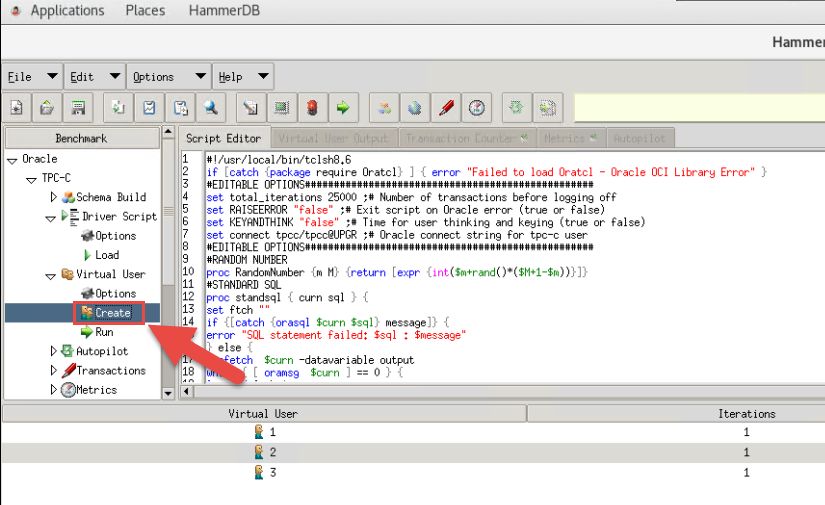Click the red pencil transaction counter icon
The image size is (825, 505).
coord(446,108)
